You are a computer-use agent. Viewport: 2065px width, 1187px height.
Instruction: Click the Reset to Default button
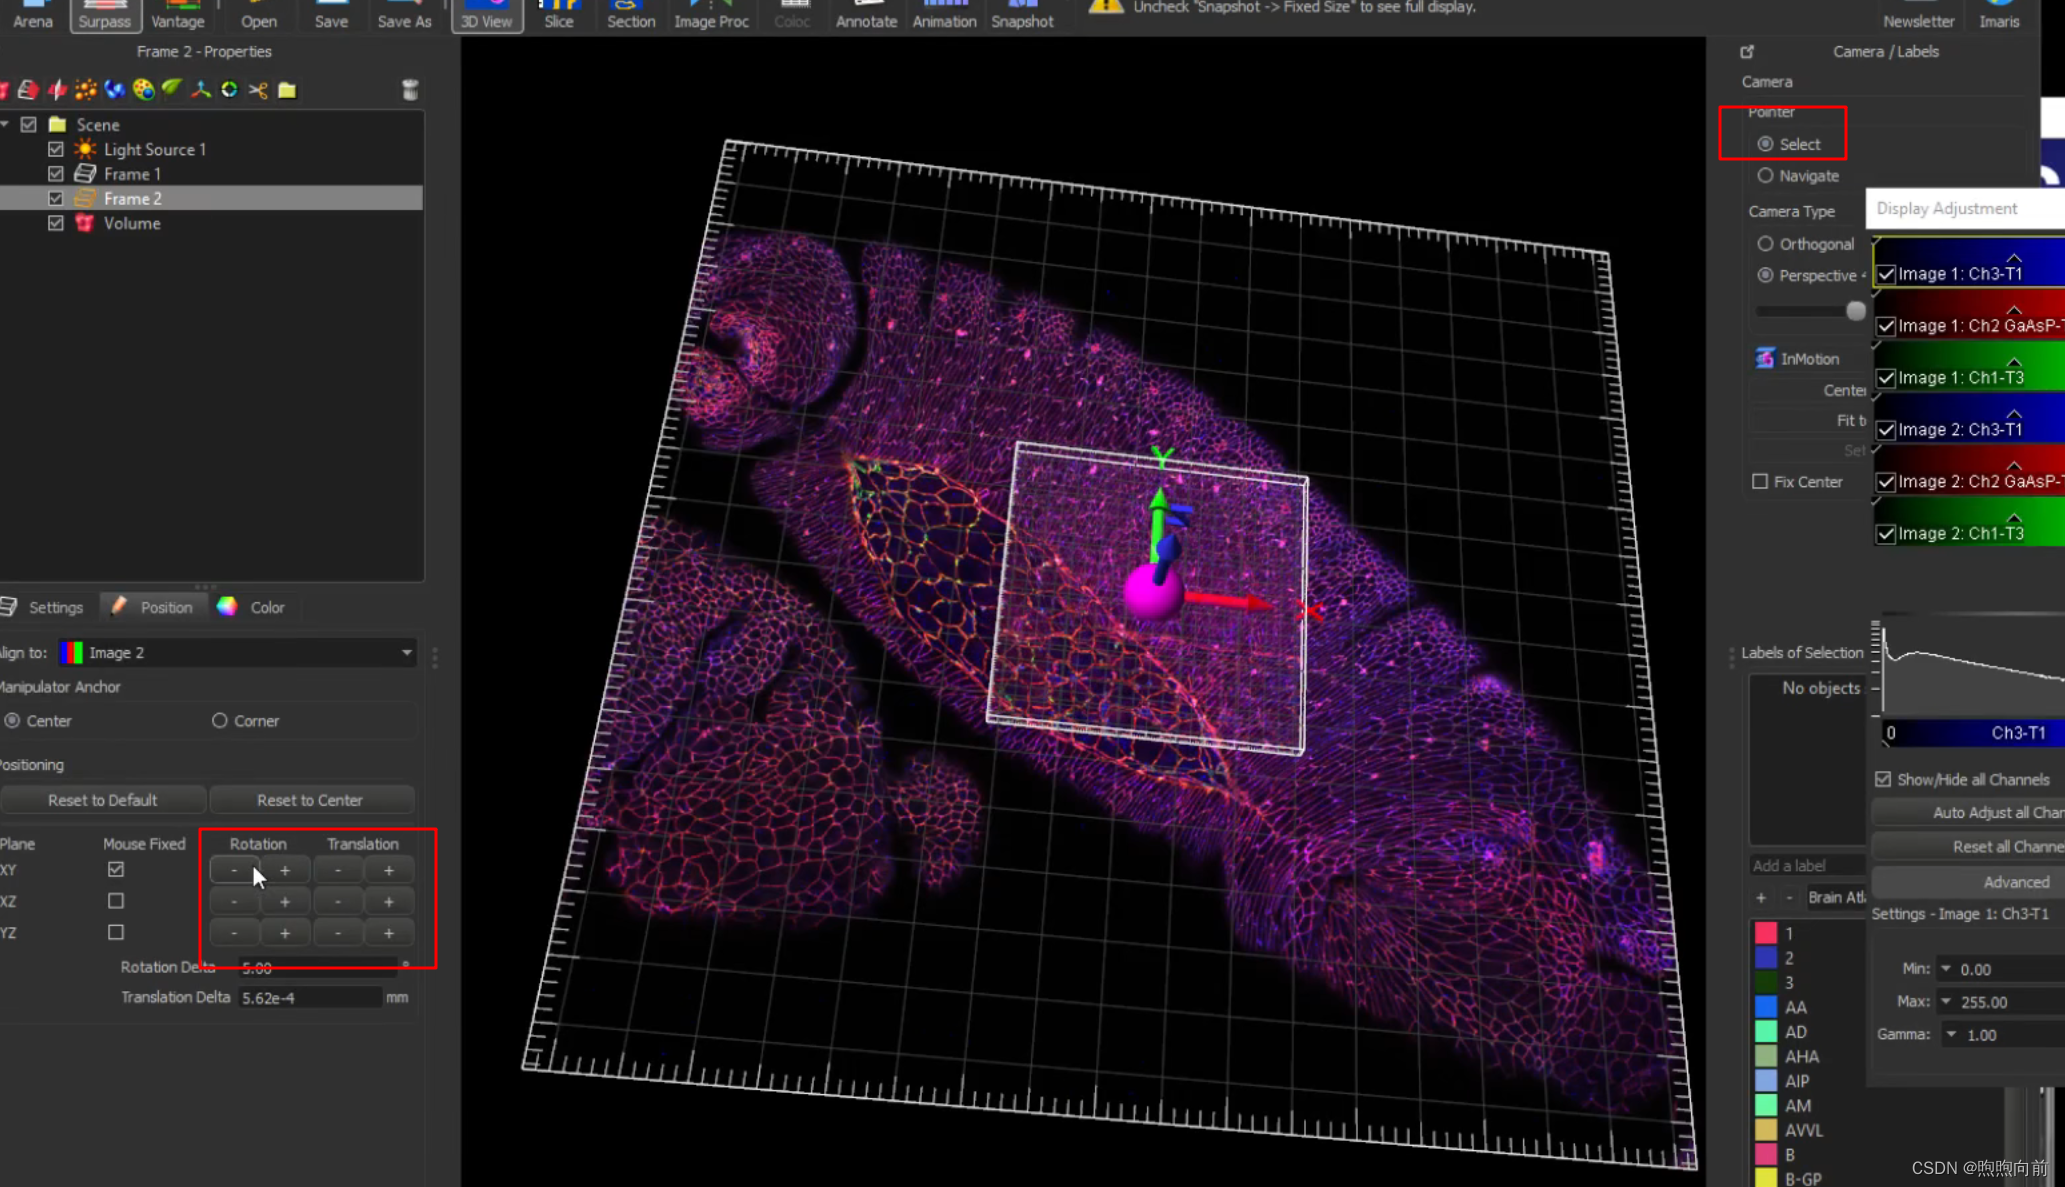tap(102, 800)
